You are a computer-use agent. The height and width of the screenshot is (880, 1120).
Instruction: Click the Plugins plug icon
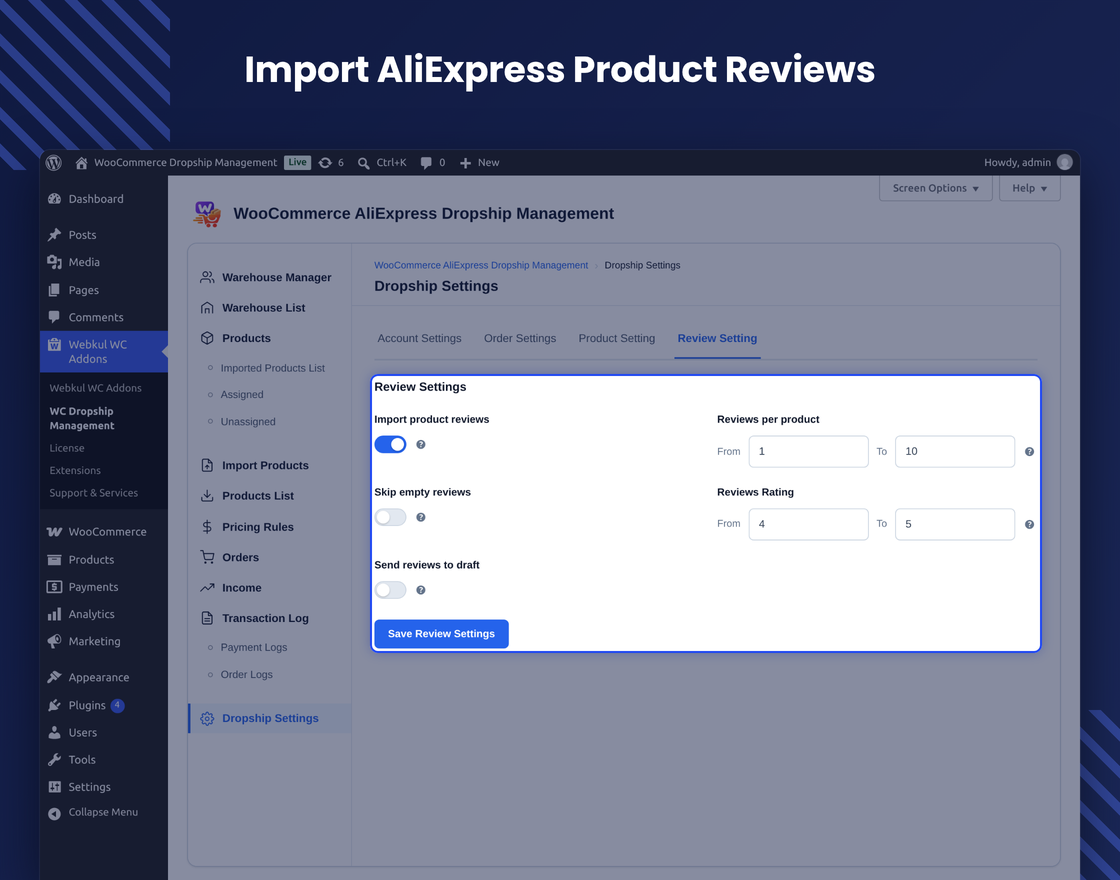(54, 705)
